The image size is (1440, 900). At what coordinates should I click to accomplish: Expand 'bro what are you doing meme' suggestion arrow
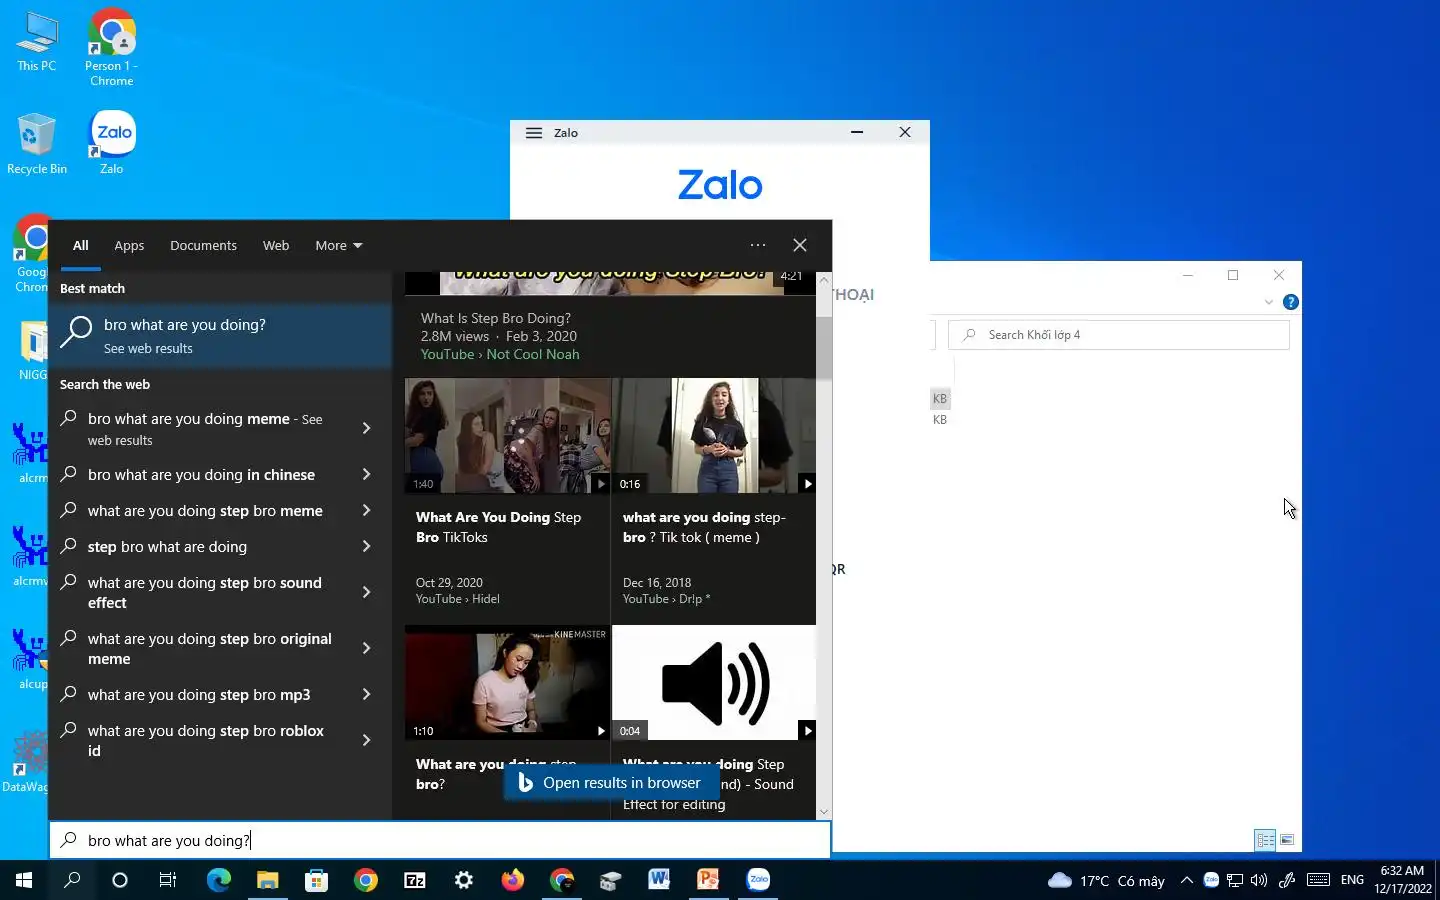366,428
